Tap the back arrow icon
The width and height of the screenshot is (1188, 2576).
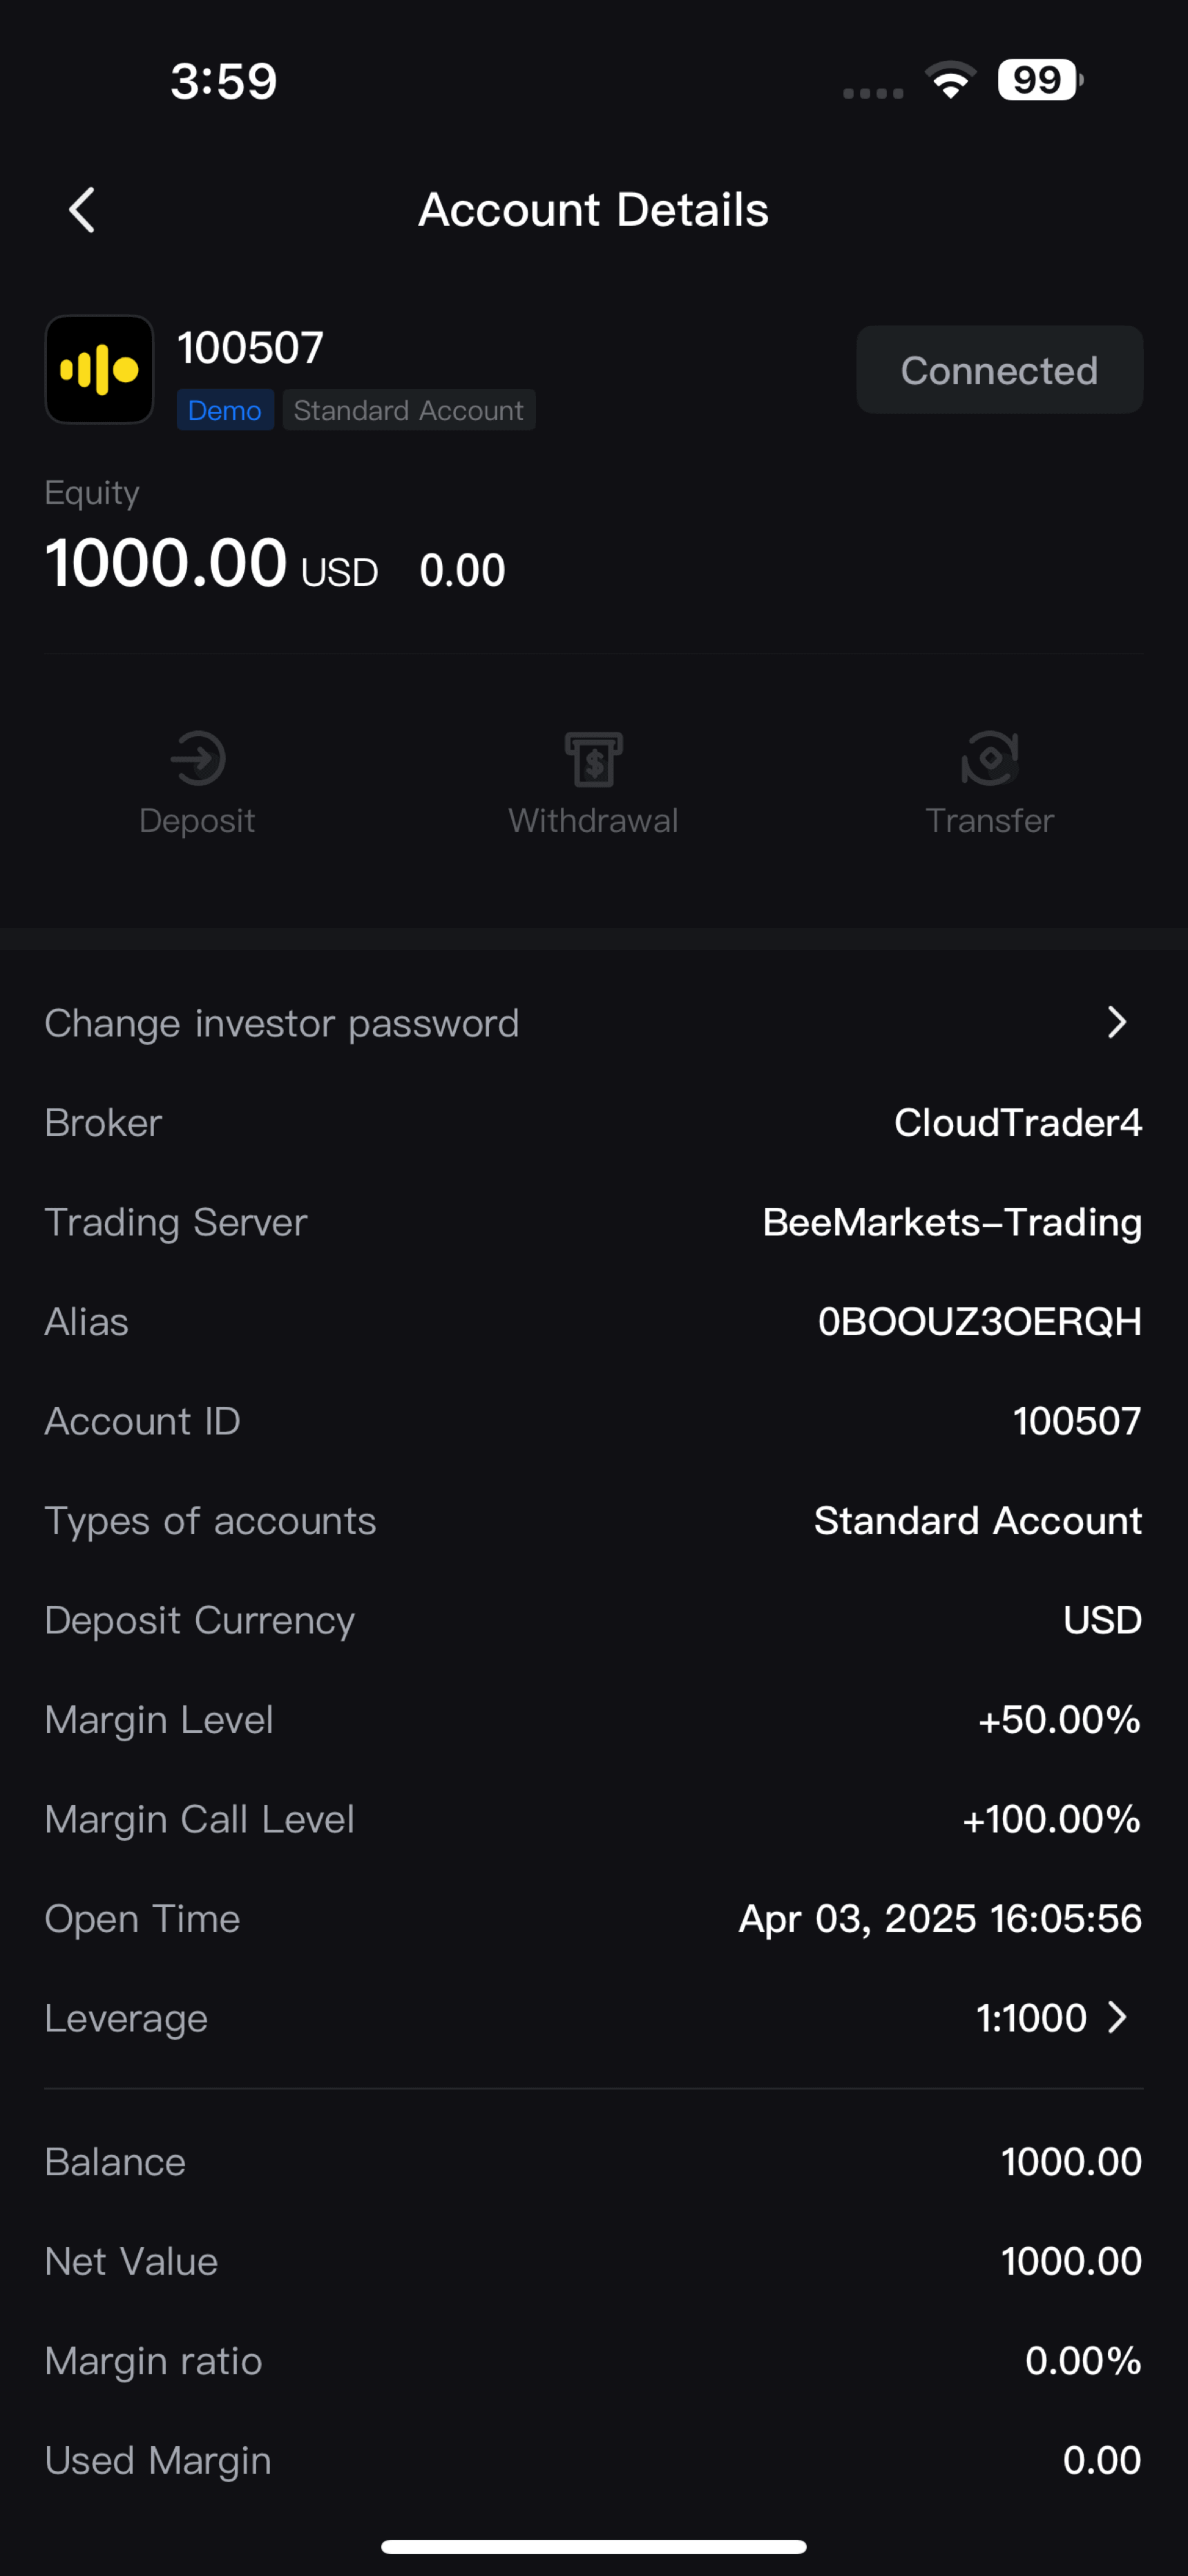pos(82,210)
